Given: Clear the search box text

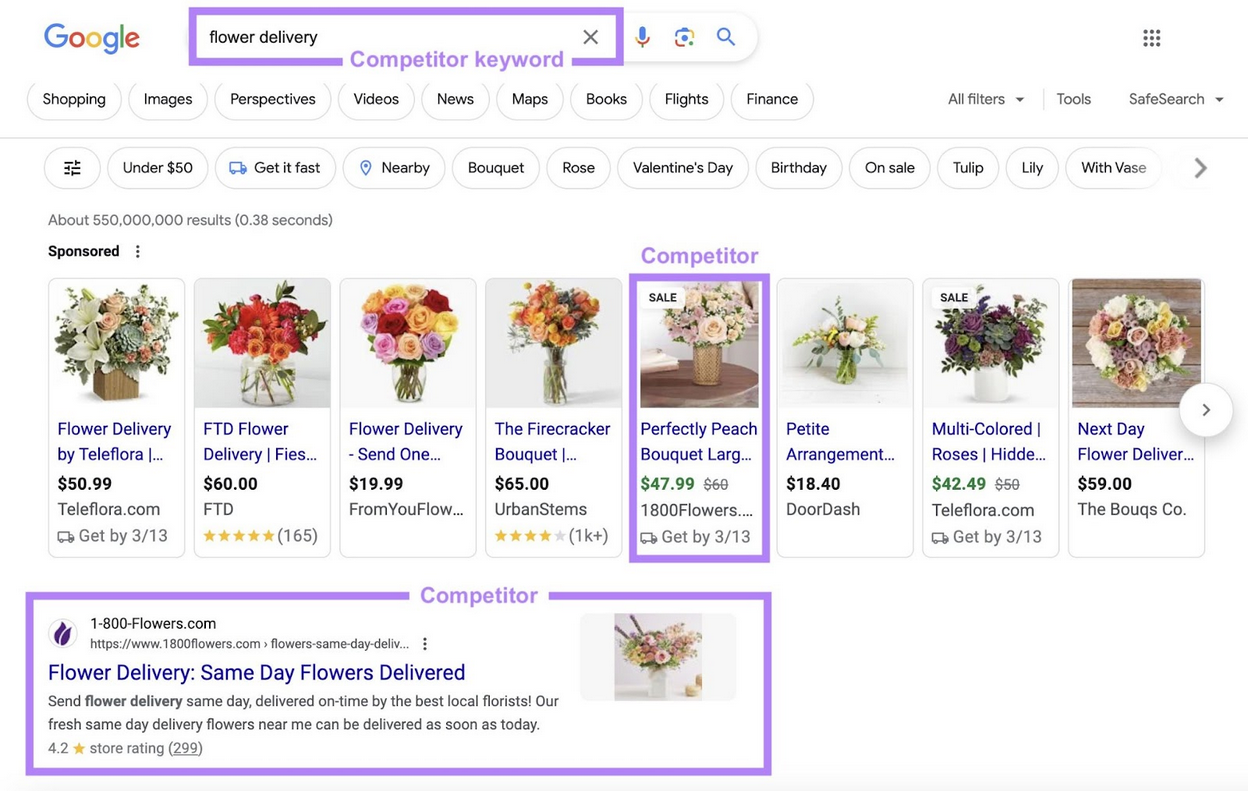Looking at the screenshot, I should (x=590, y=37).
